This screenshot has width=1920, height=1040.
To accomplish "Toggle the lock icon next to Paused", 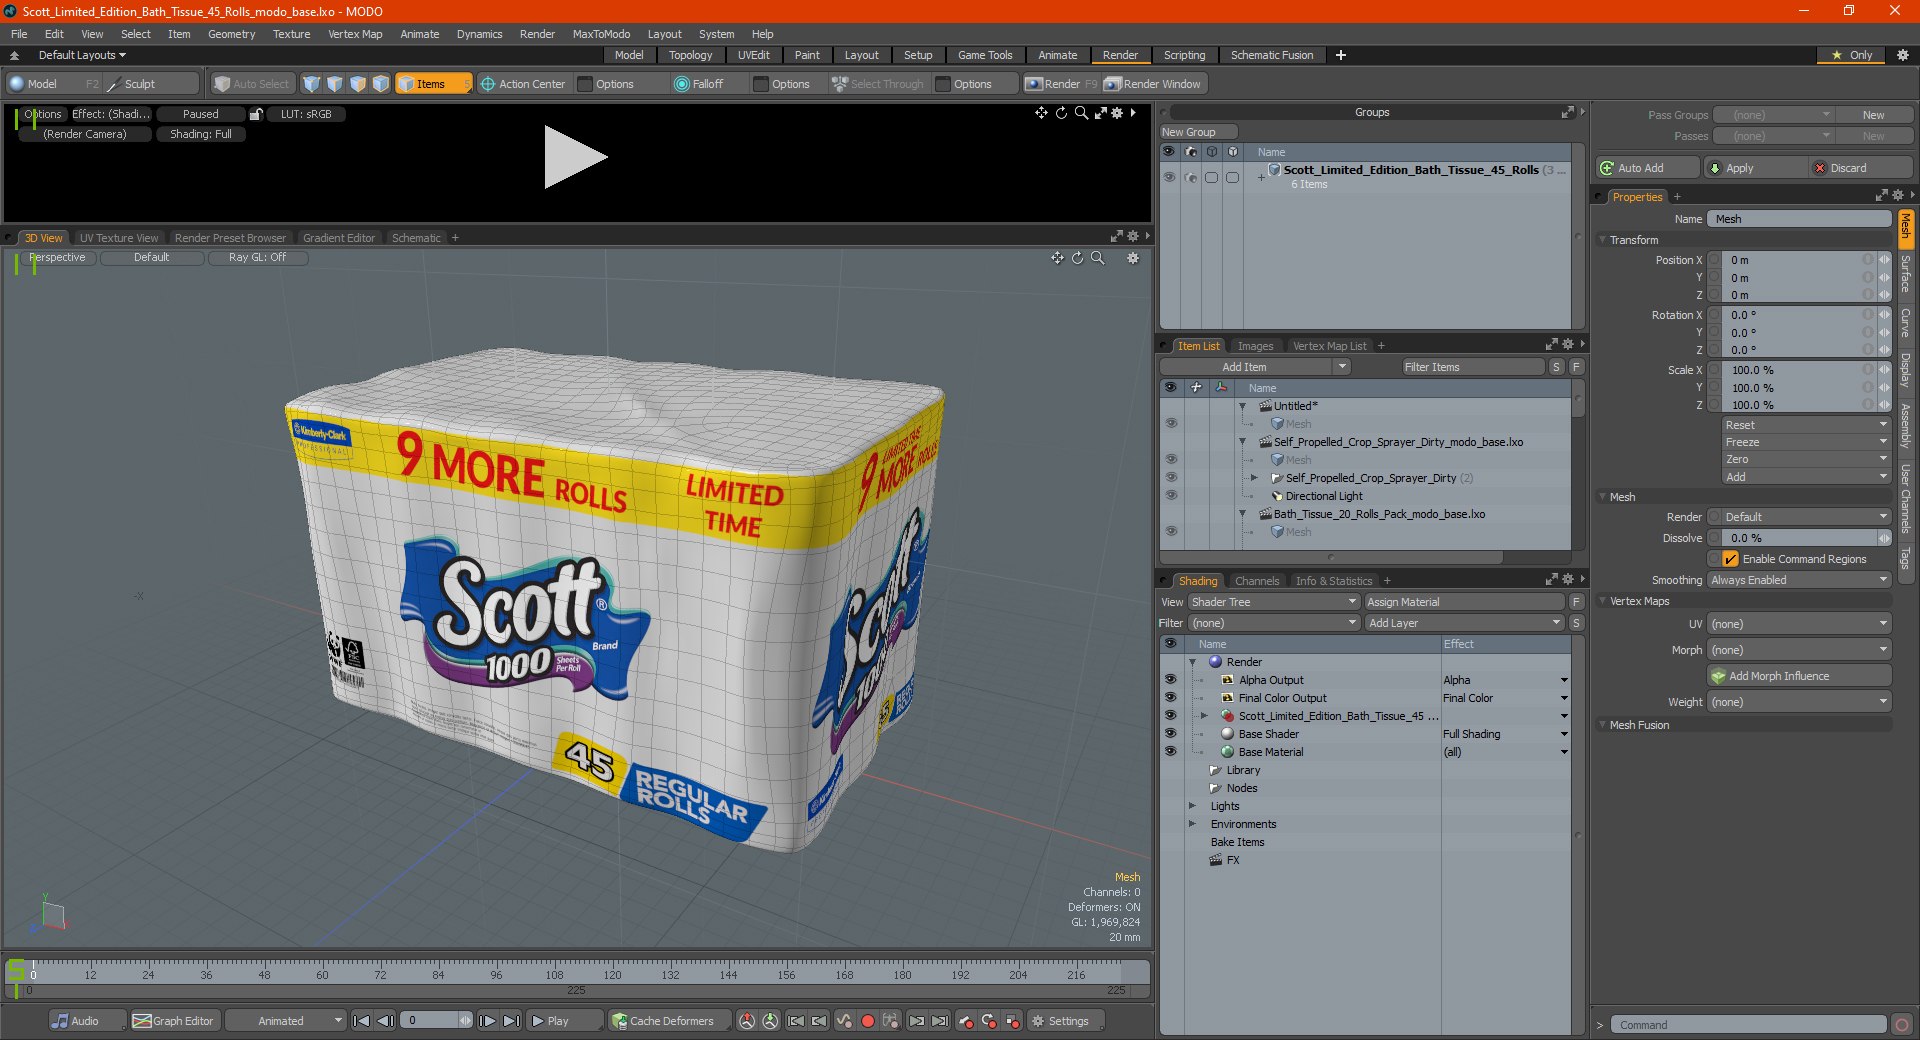I will pos(256,114).
